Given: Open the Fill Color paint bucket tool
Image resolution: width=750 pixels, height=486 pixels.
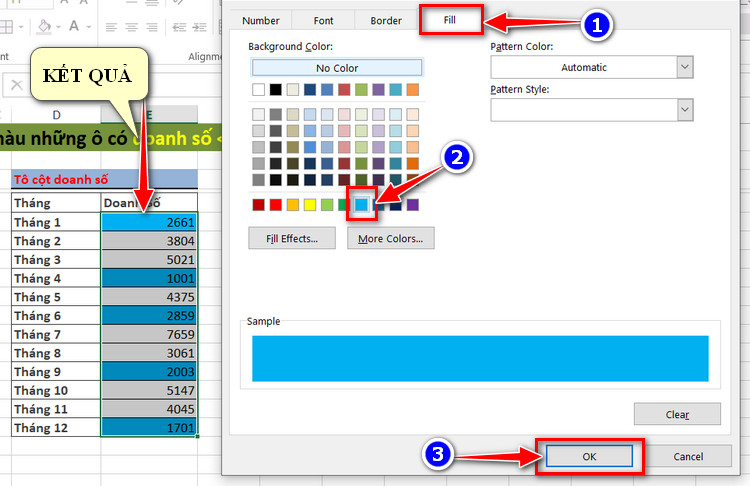Looking at the screenshot, I should tap(44, 26).
